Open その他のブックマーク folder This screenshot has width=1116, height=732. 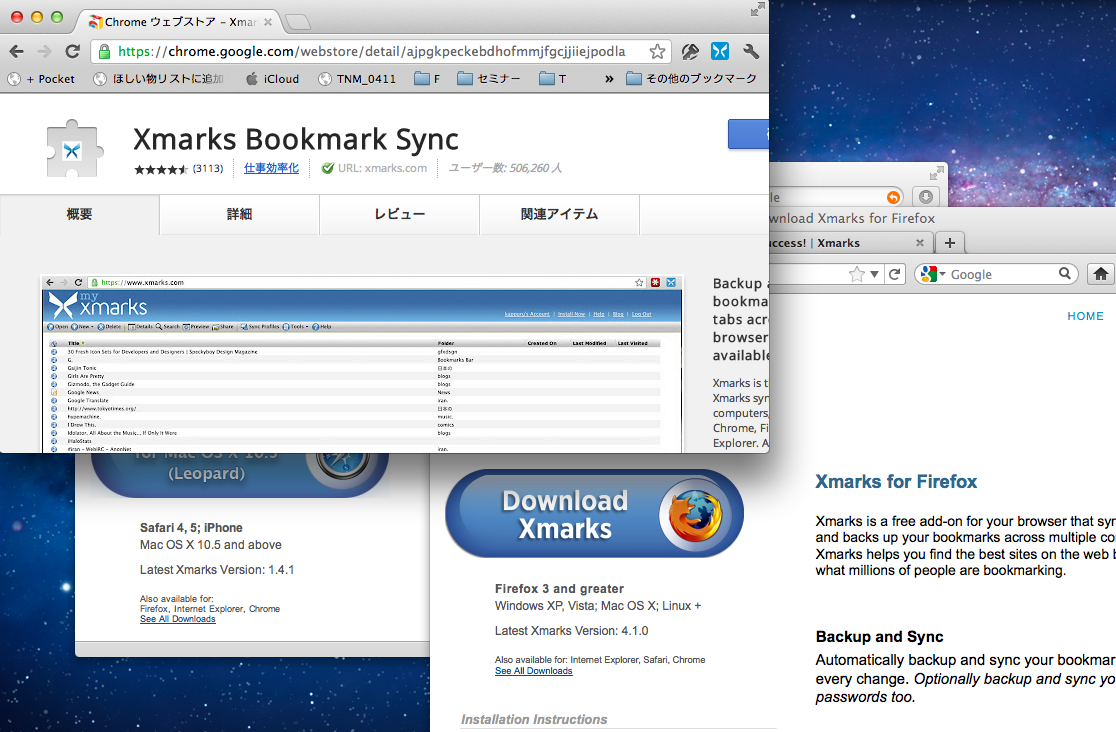pos(691,79)
